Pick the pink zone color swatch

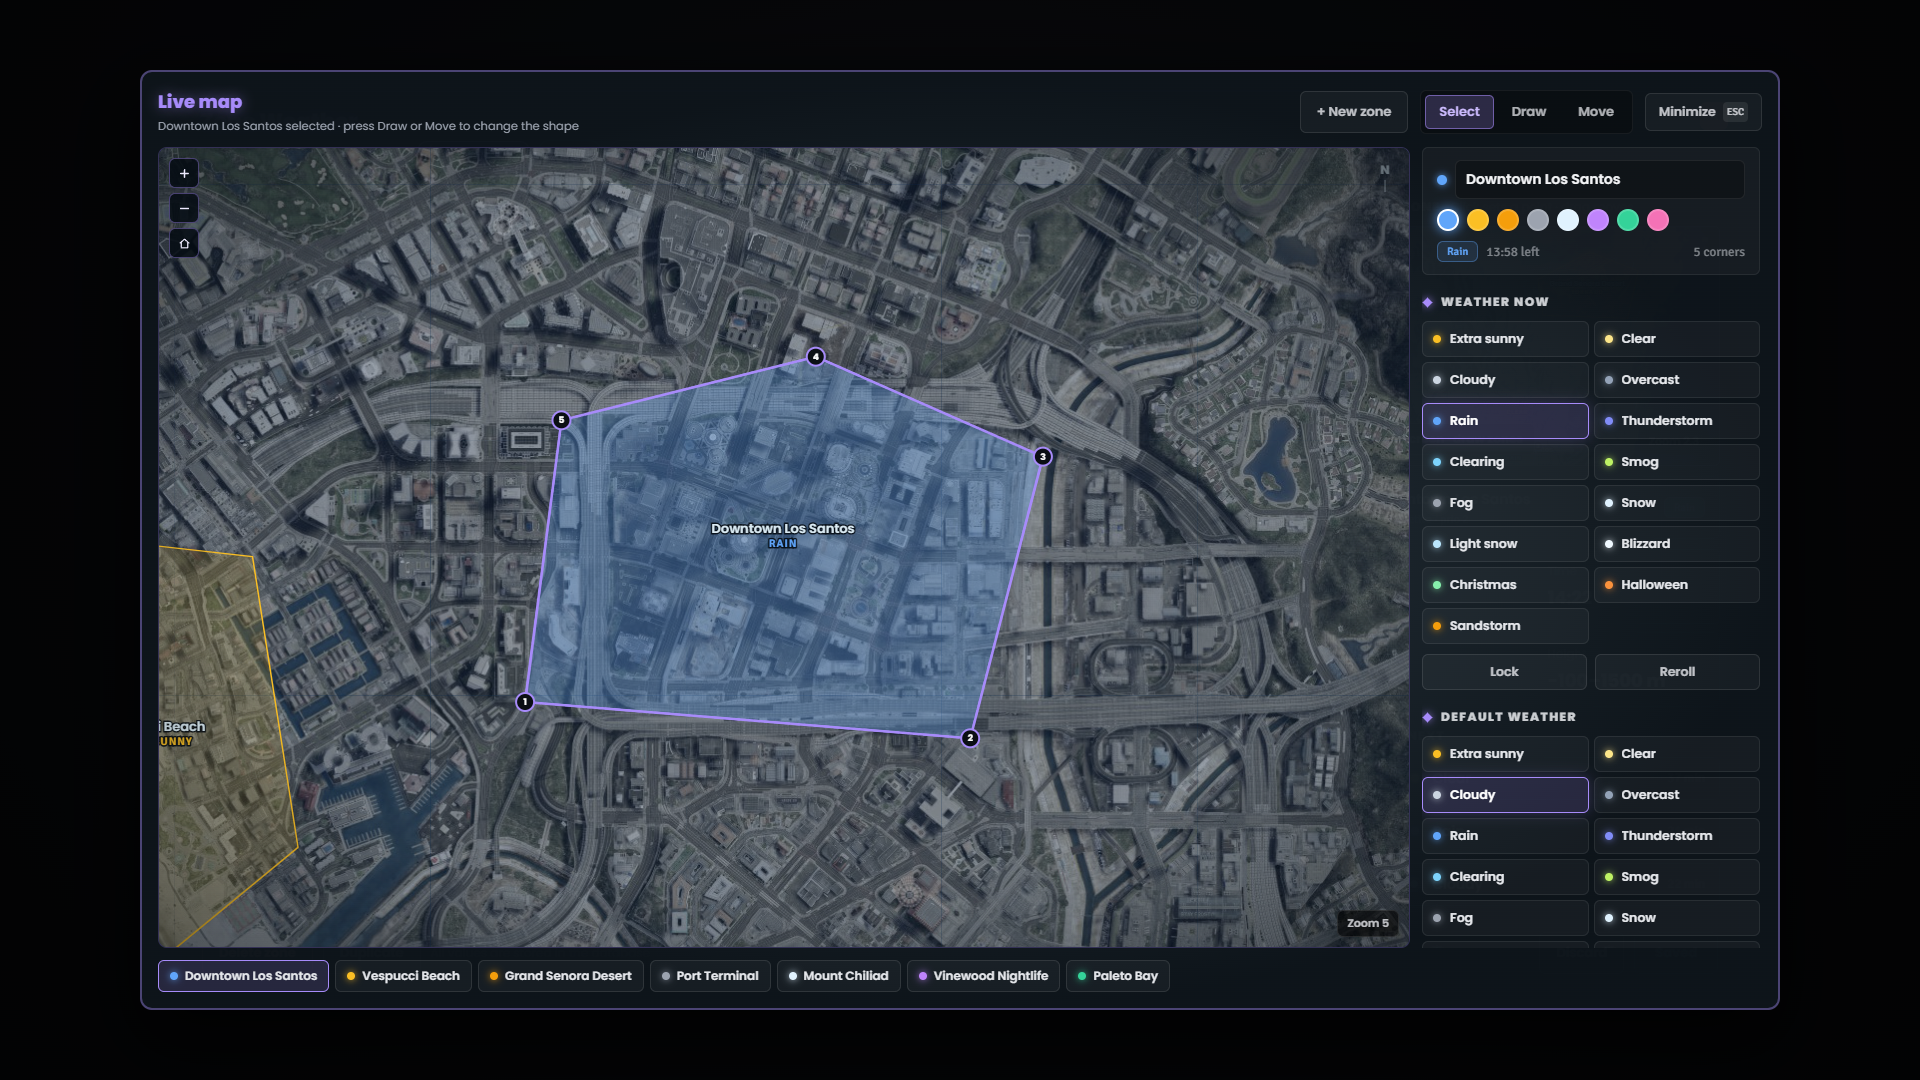coord(1658,220)
